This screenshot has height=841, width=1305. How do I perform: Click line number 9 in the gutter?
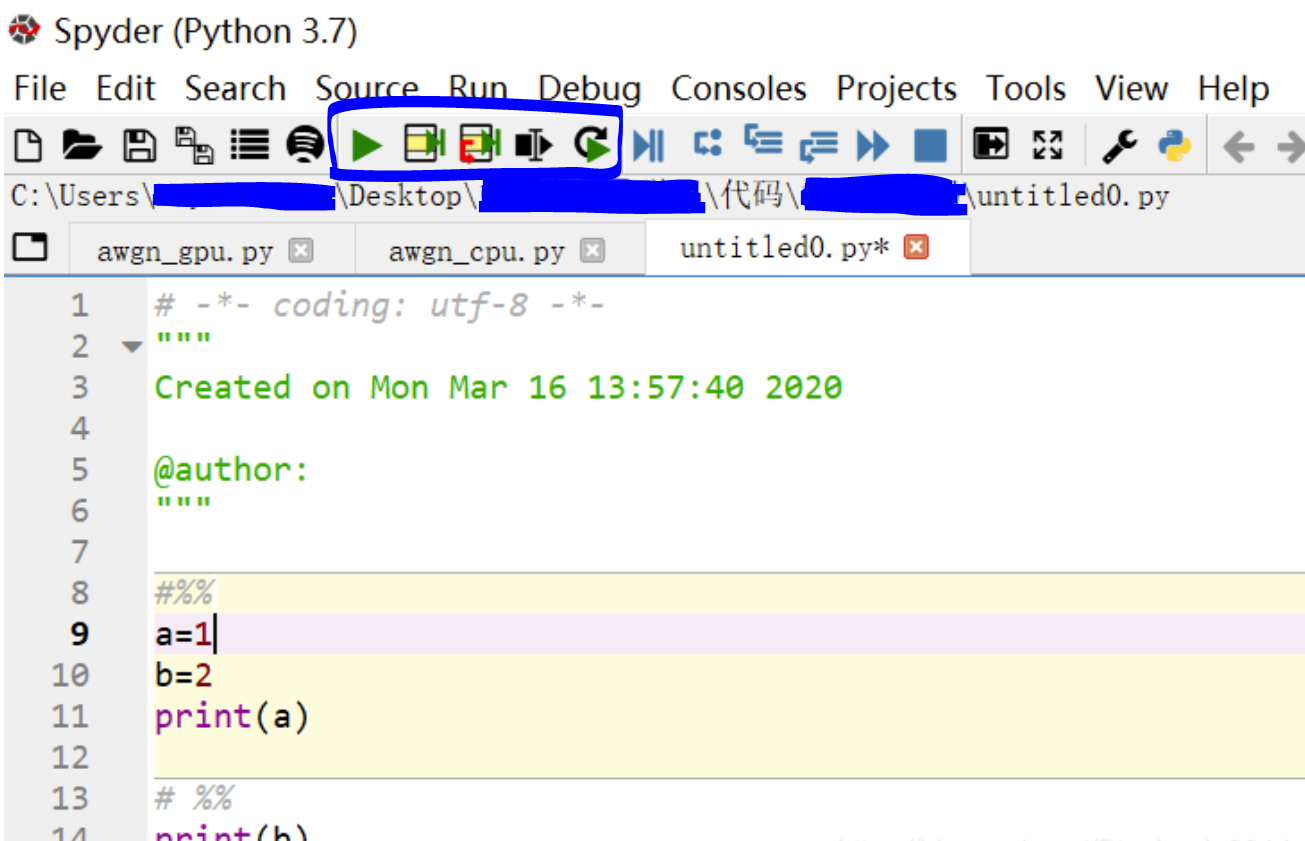(x=78, y=634)
